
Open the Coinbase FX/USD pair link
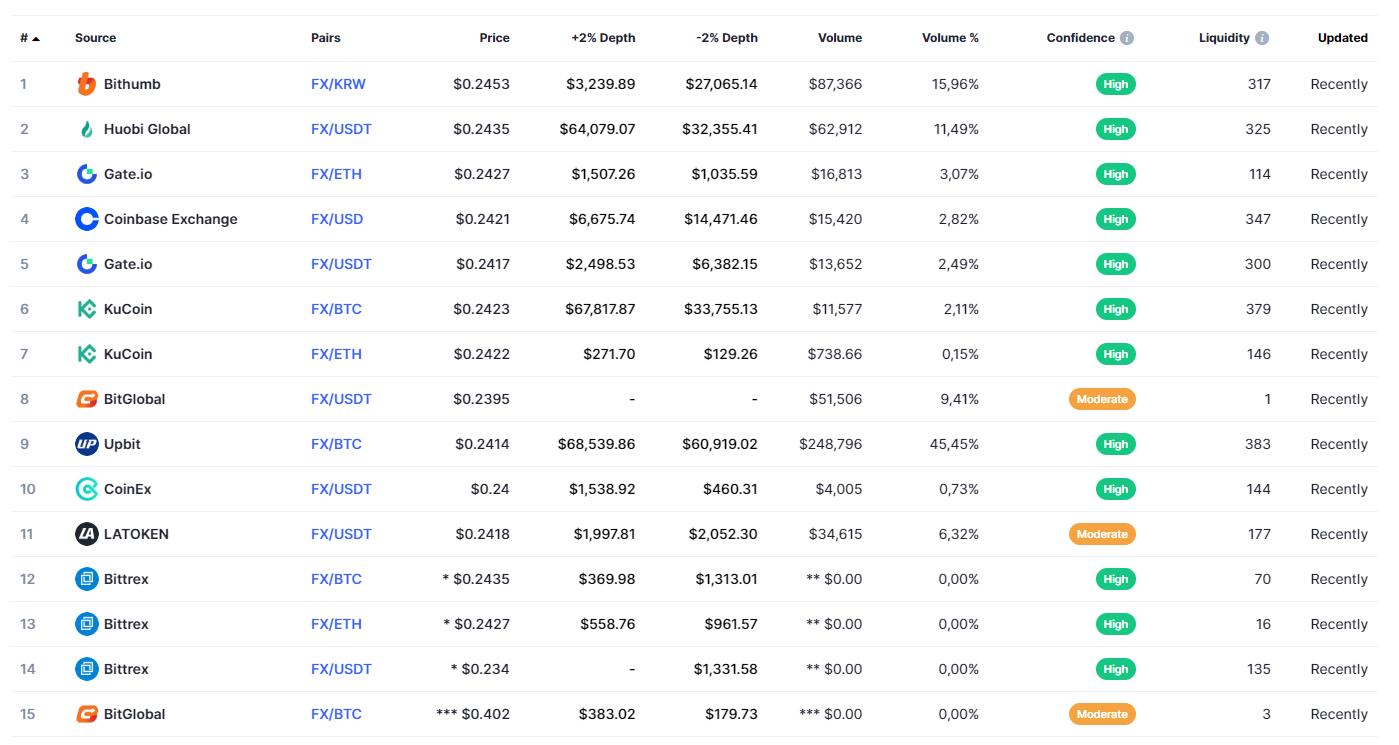pyautogui.click(x=337, y=219)
